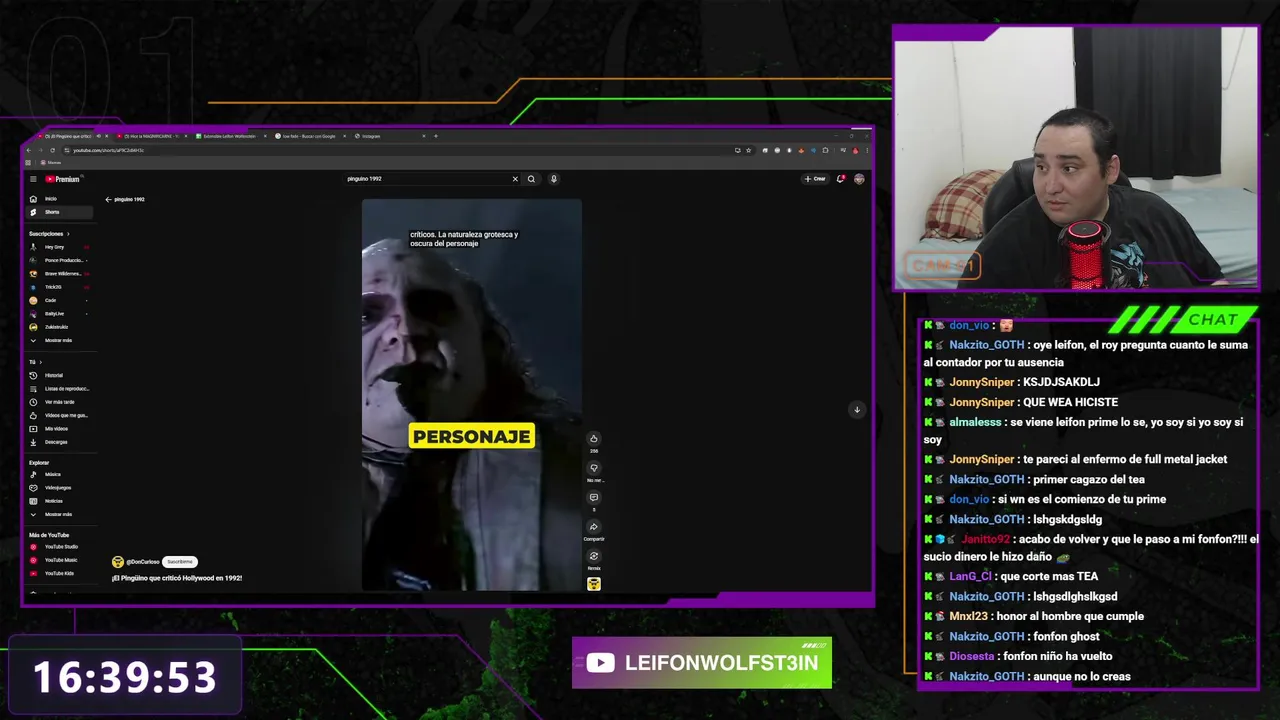
Task: Open the DonCurioso channel avatar
Action: pos(118,562)
